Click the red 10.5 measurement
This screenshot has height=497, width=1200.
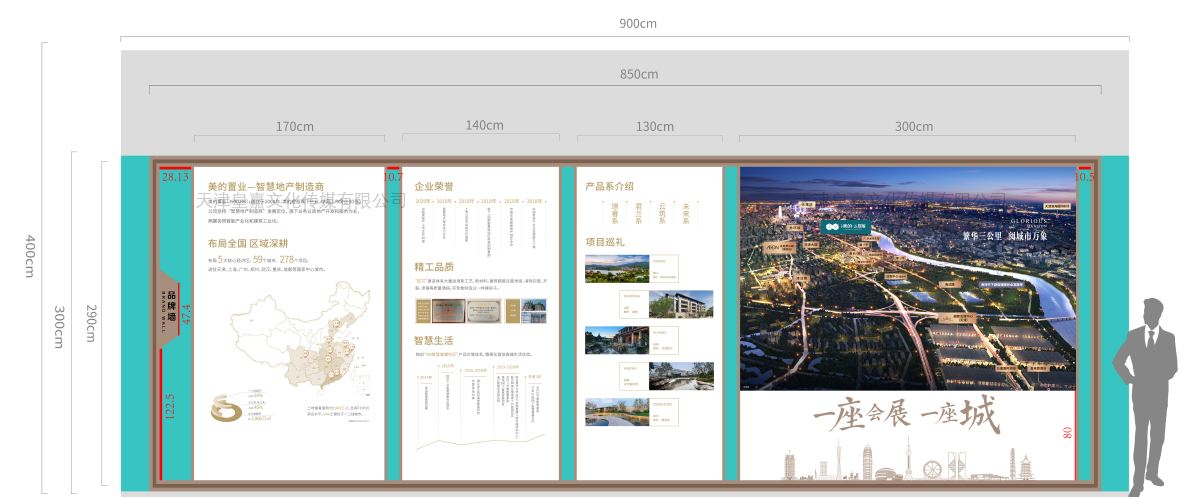1085,177
